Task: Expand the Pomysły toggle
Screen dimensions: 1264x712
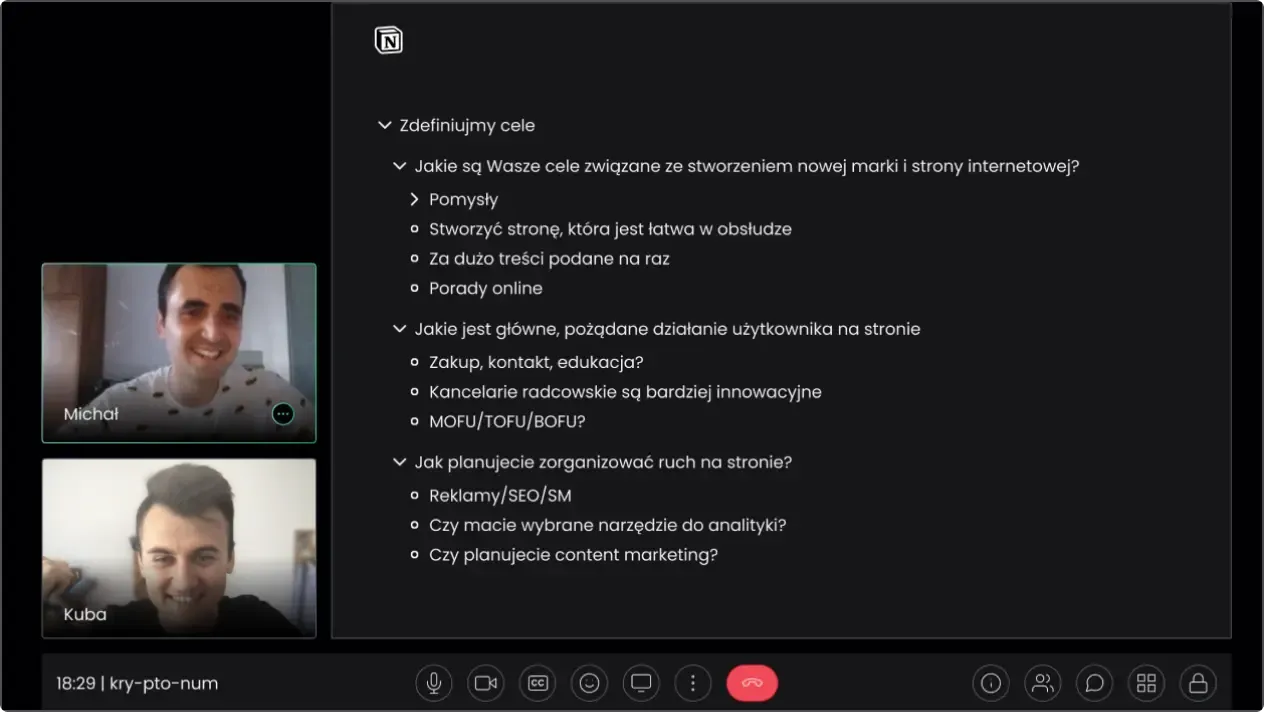Action: 414,200
